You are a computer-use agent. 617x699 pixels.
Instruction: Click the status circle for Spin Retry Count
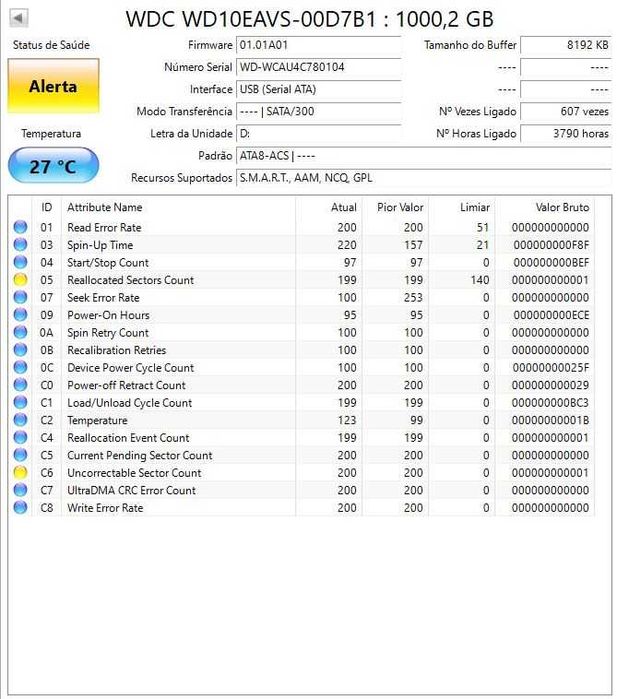(20, 332)
